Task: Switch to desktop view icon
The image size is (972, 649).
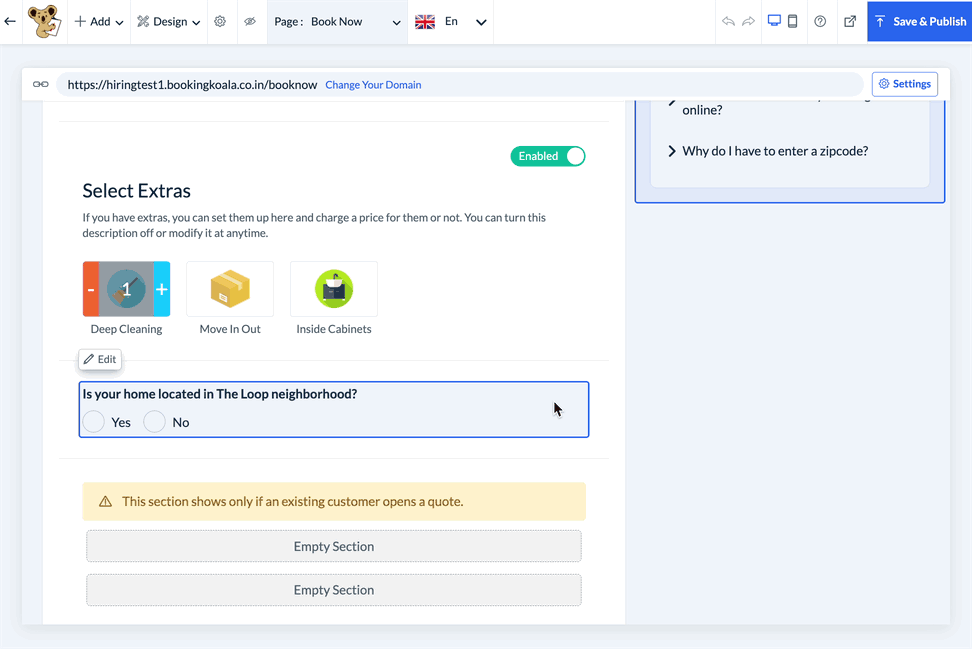Action: coord(774,21)
